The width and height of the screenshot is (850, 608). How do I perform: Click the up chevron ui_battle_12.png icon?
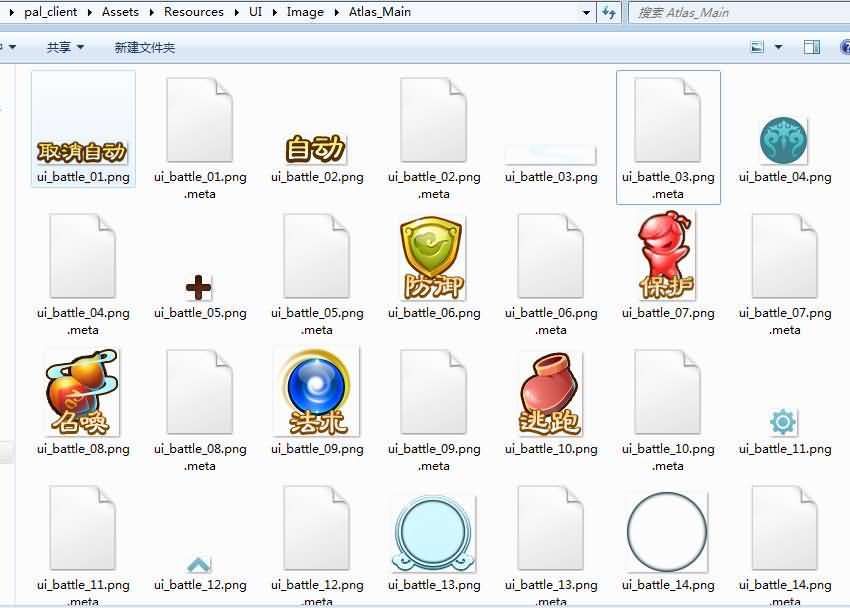[199, 565]
